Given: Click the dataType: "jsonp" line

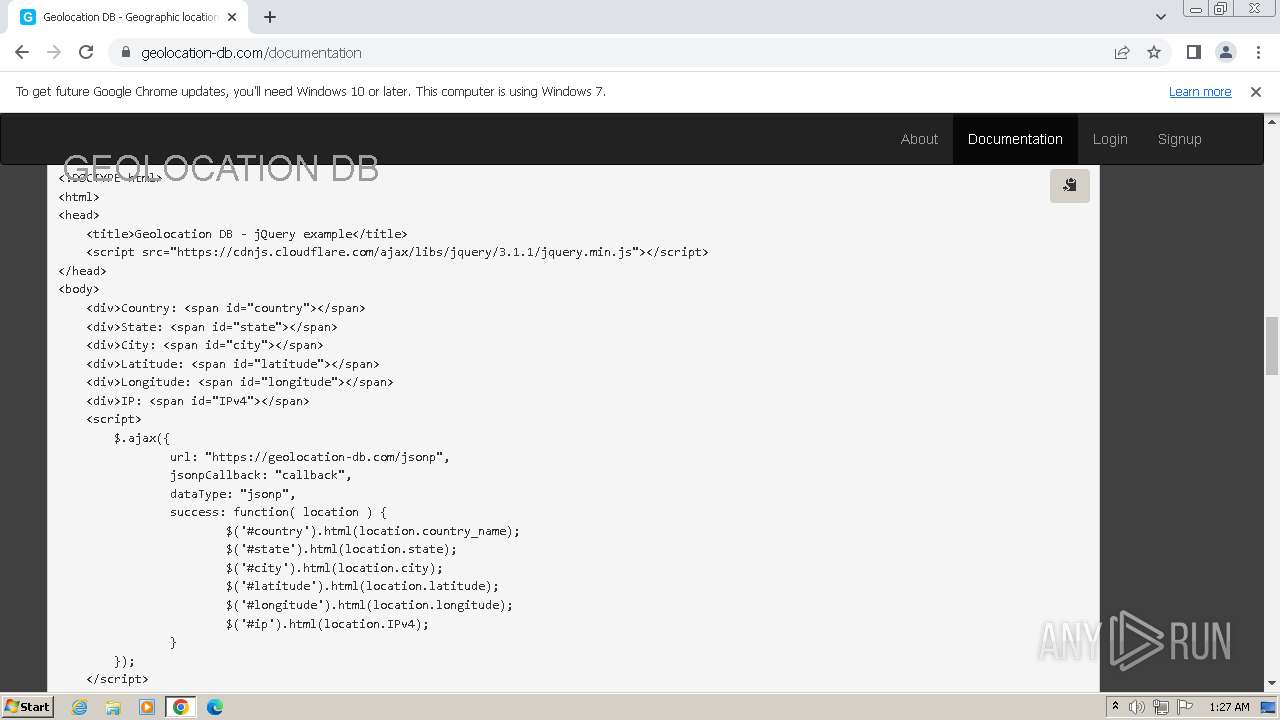Looking at the screenshot, I should point(233,494).
